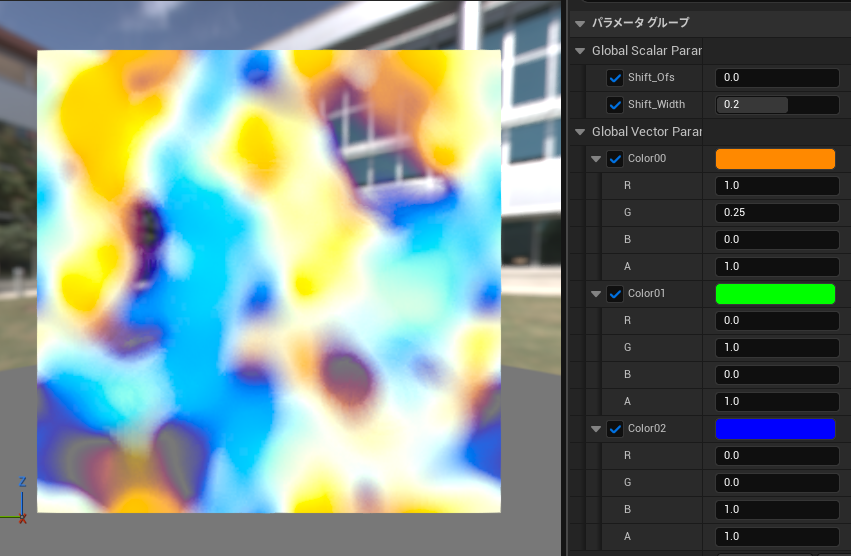The width and height of the screenshot is (851, 556).
Task: Collapse the Color00 parameter rows
Action: pyautogui.click(x=597, y=159)
